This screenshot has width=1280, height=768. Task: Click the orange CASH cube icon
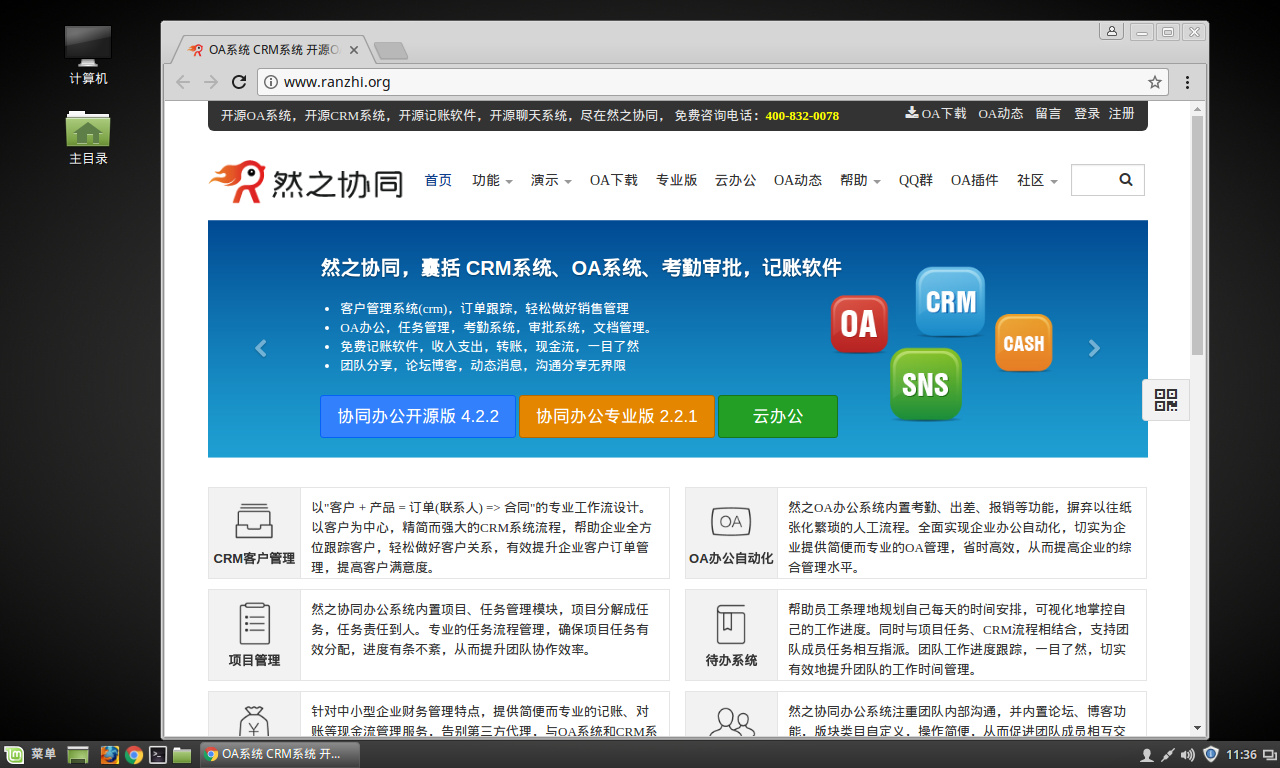tap(1023, 343)
